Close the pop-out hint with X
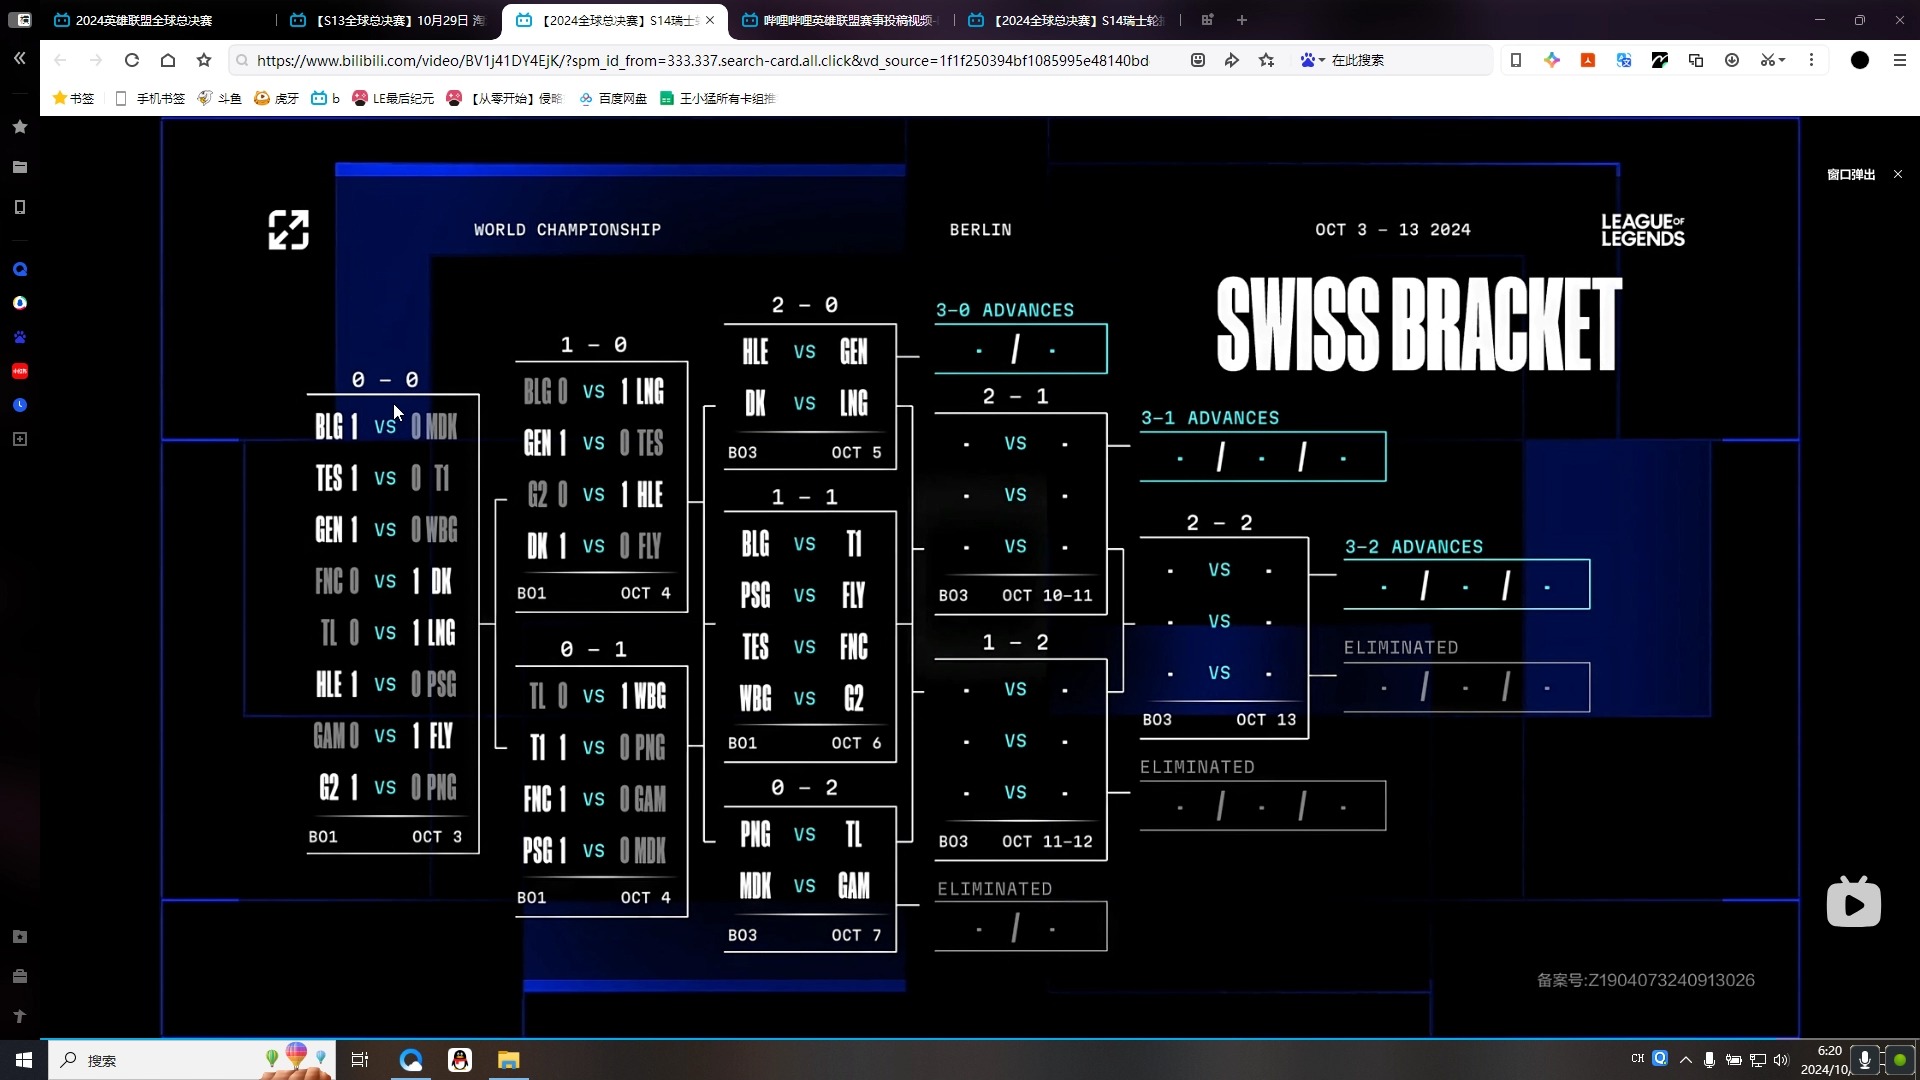Image resolution: width=1920 pixels, height=1080 pixels. pos(1898,174)
